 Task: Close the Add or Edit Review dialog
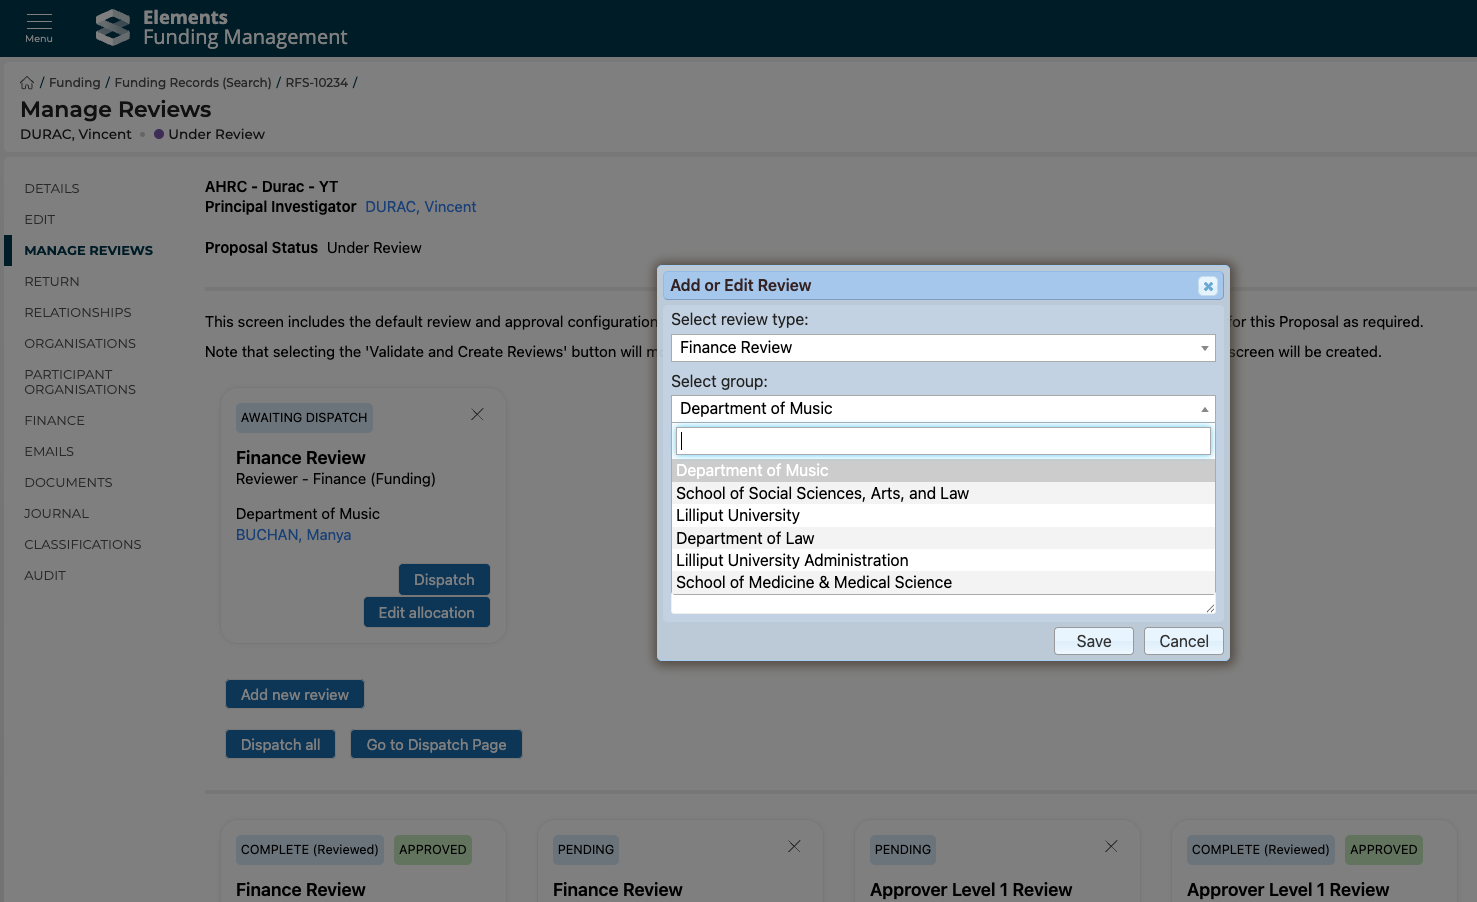pos(1207,286)
